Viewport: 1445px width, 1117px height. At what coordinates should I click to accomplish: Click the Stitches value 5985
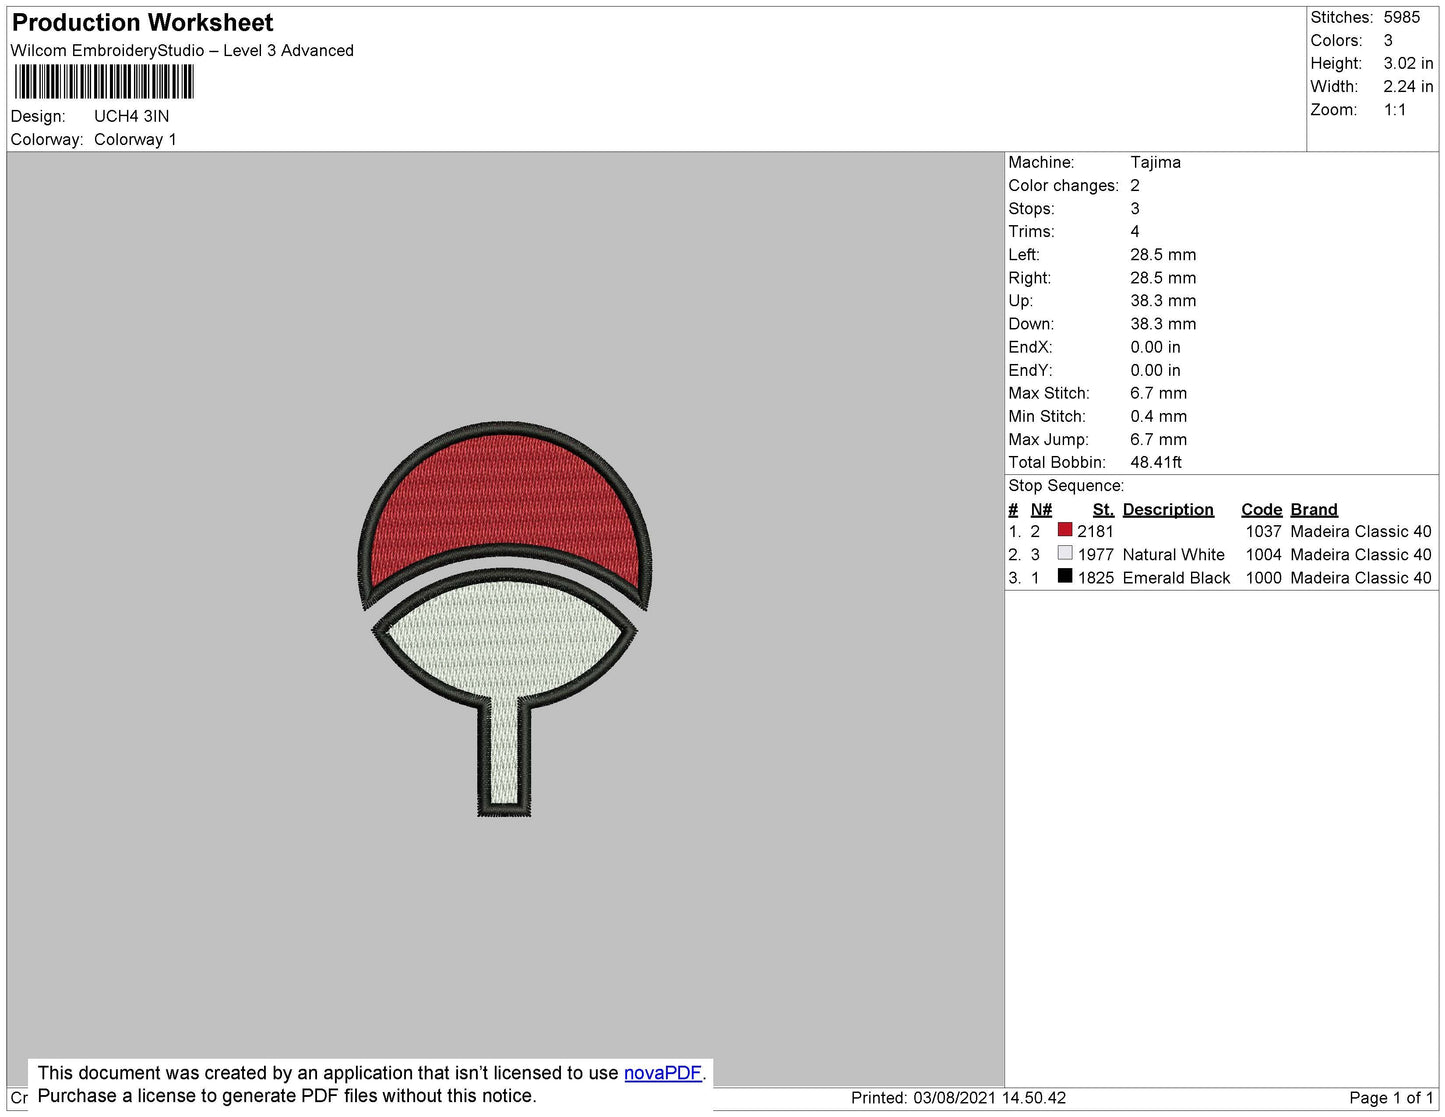[x=1401, y=17]
